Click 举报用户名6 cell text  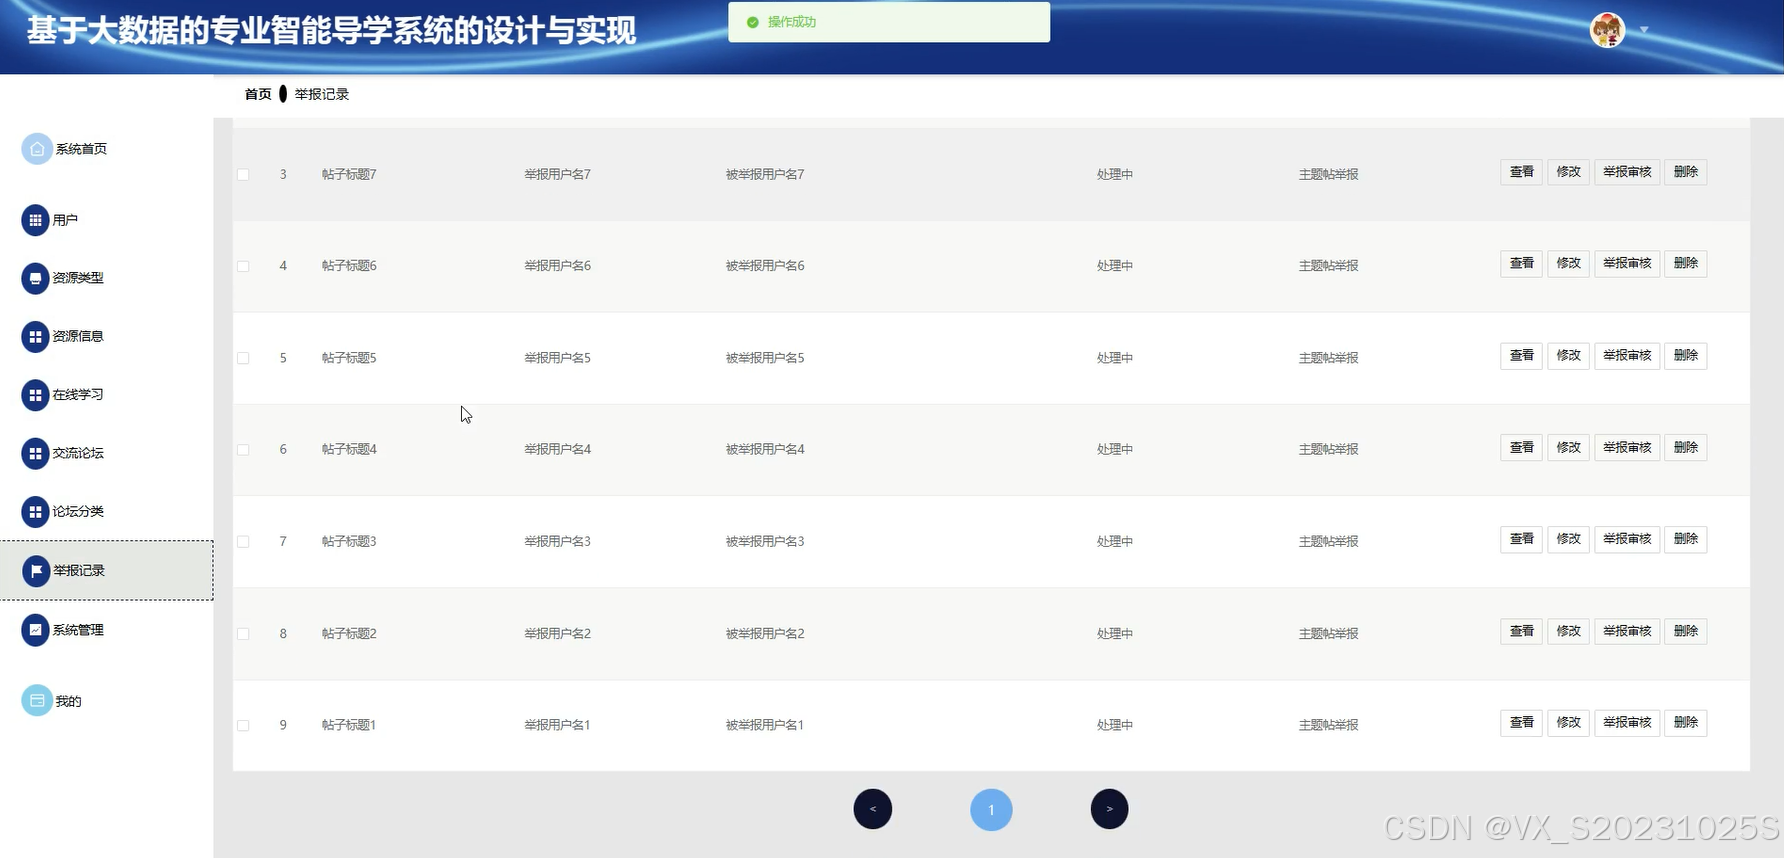tap(557, 266)
